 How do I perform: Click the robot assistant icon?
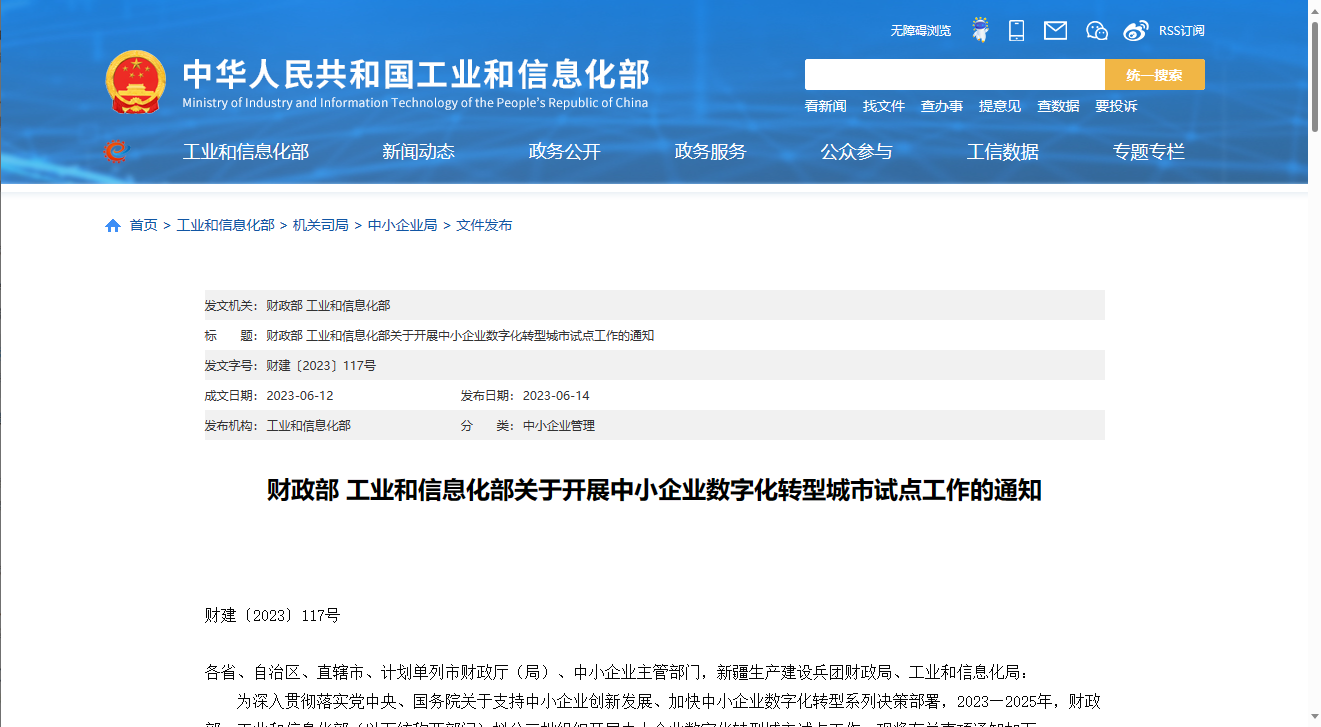click(x=979, y=30)
